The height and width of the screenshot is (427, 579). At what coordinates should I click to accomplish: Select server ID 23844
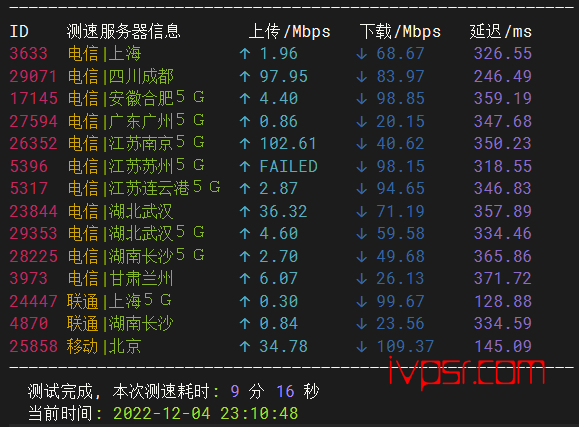click(x=34, y=212)
